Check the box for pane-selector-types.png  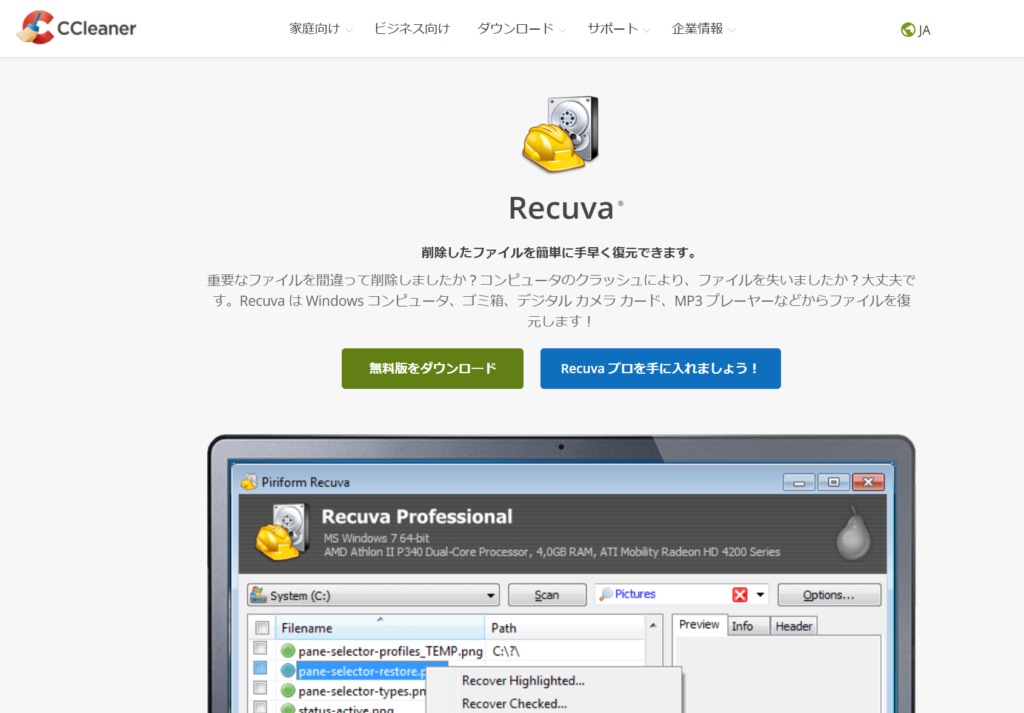click(x=260, y=689)
